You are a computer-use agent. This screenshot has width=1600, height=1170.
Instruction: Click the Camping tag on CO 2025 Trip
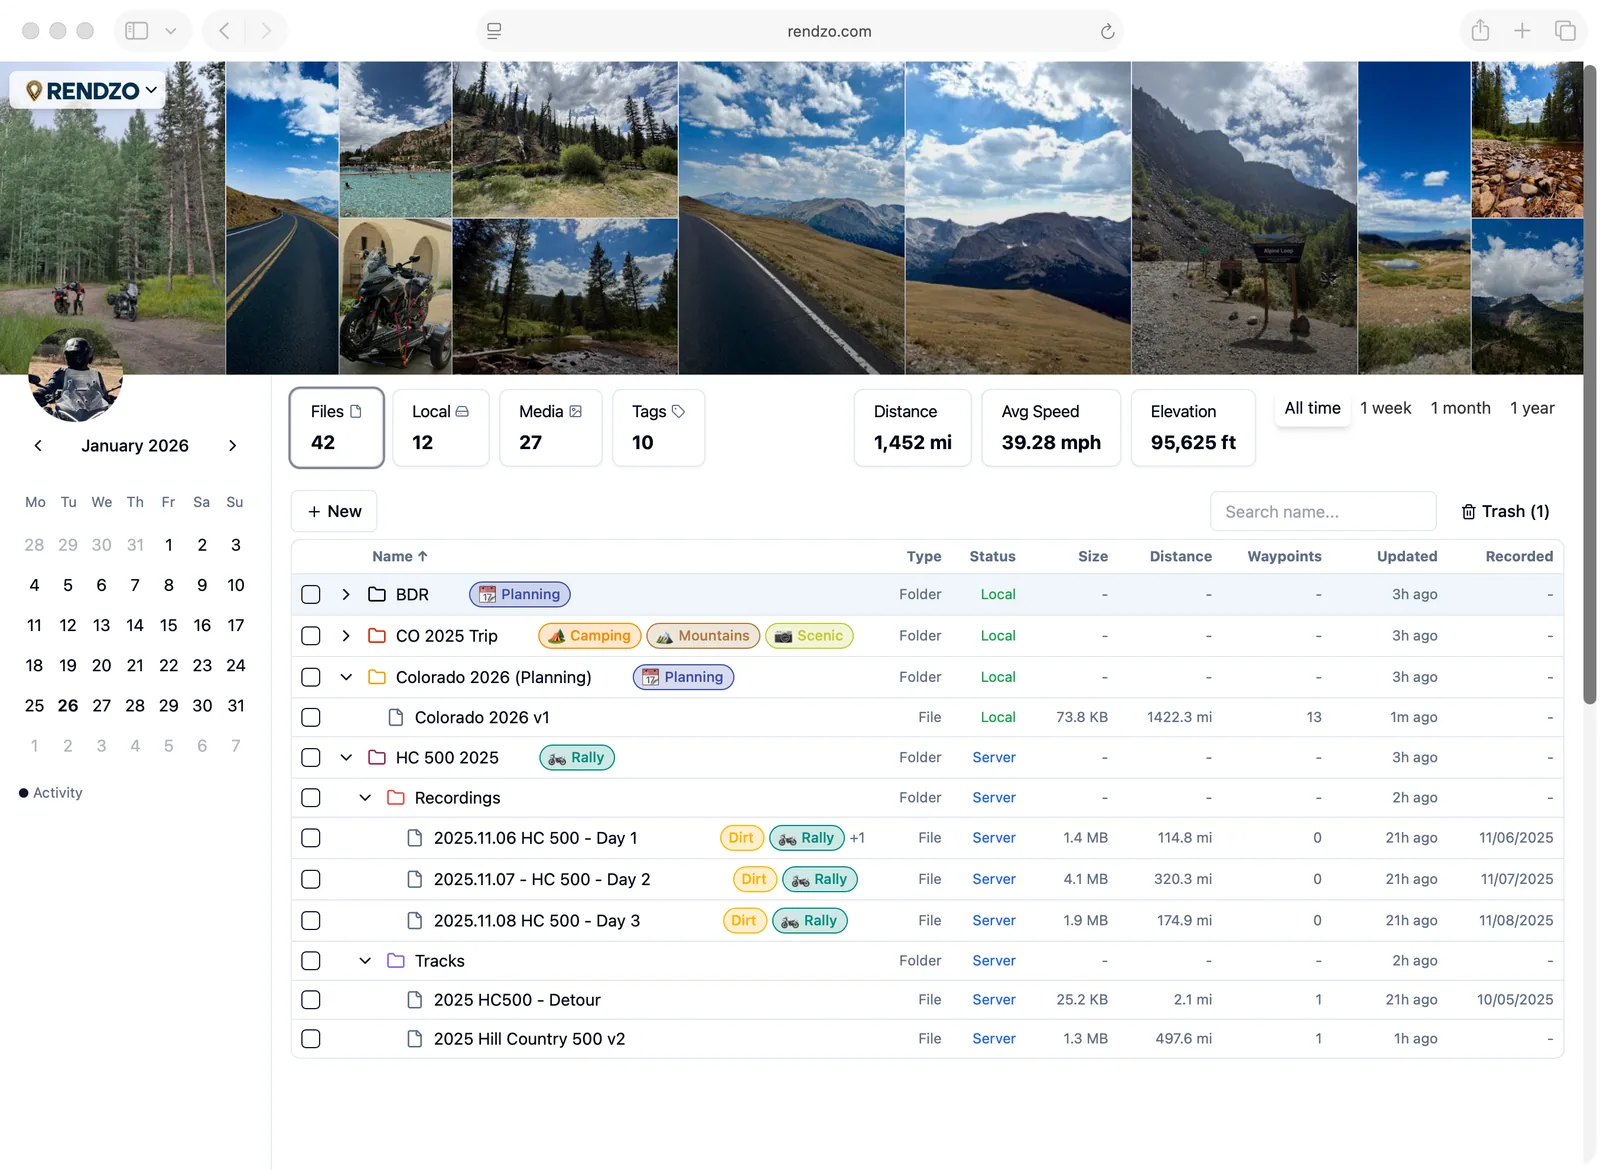click(x=589, y=635)
